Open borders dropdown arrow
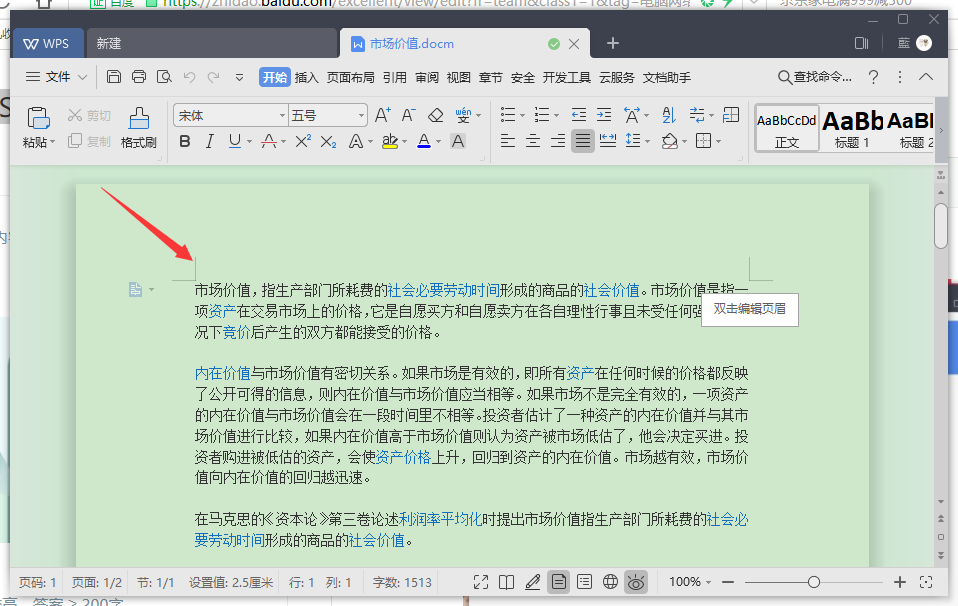The image size is (958, 606). click(x=718, y=142)
